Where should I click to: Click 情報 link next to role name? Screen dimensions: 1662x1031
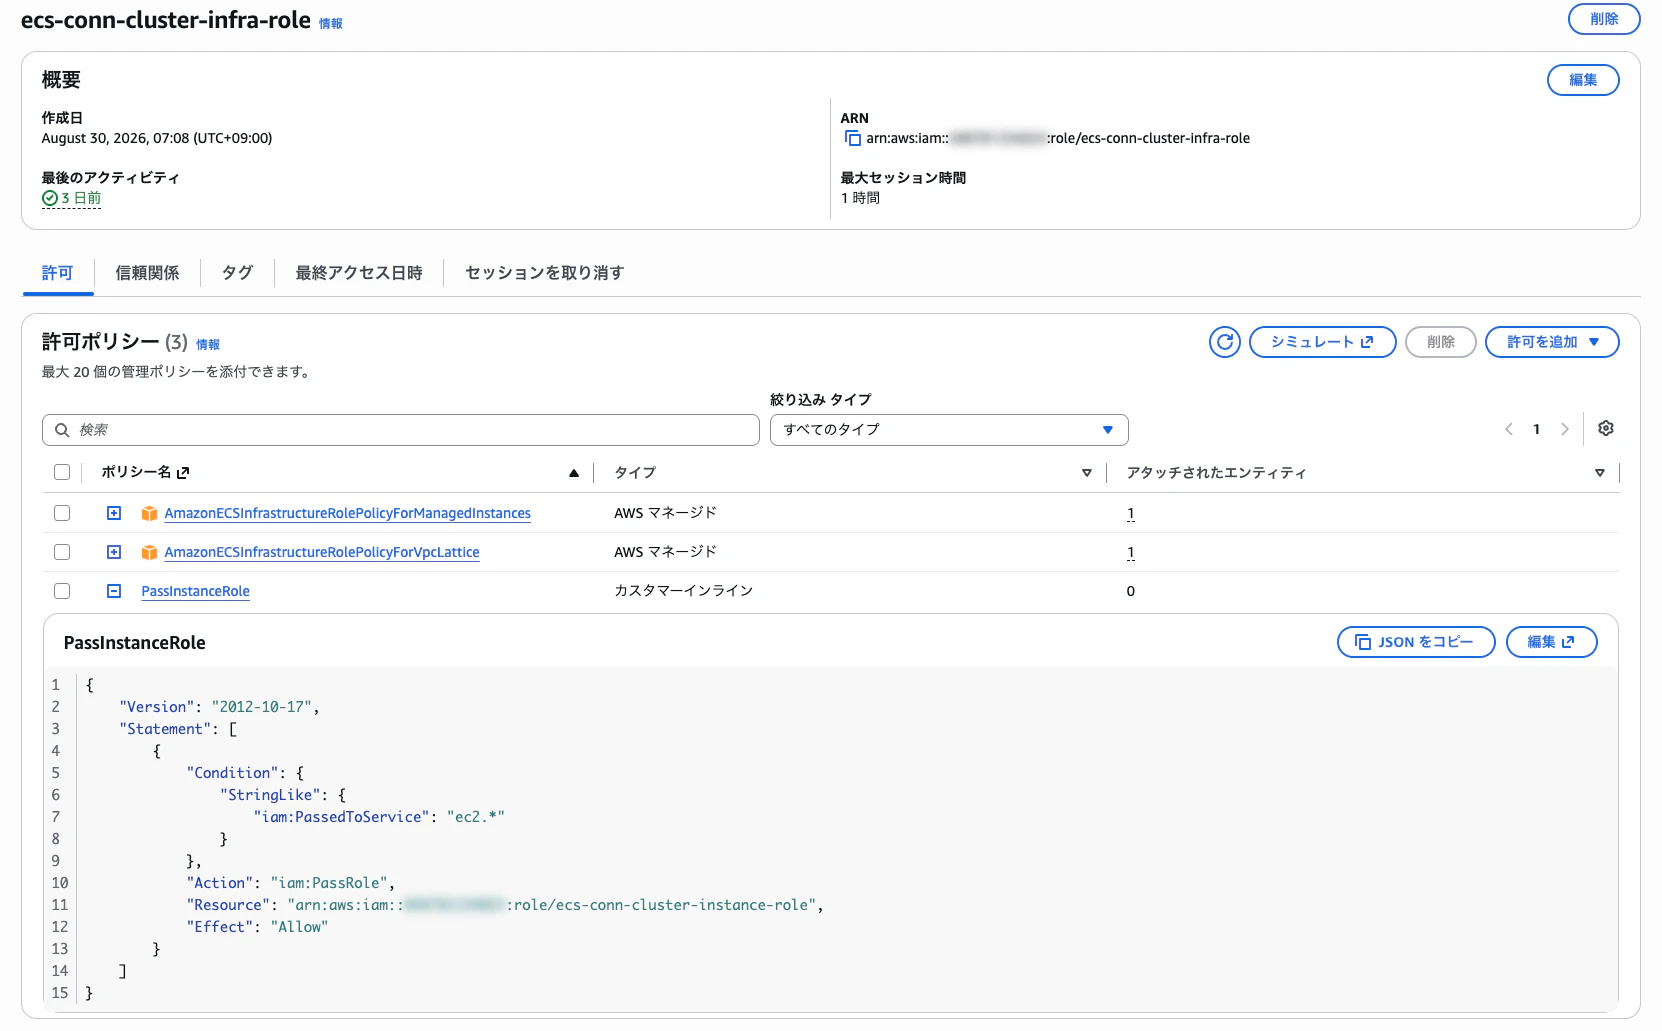331,23
